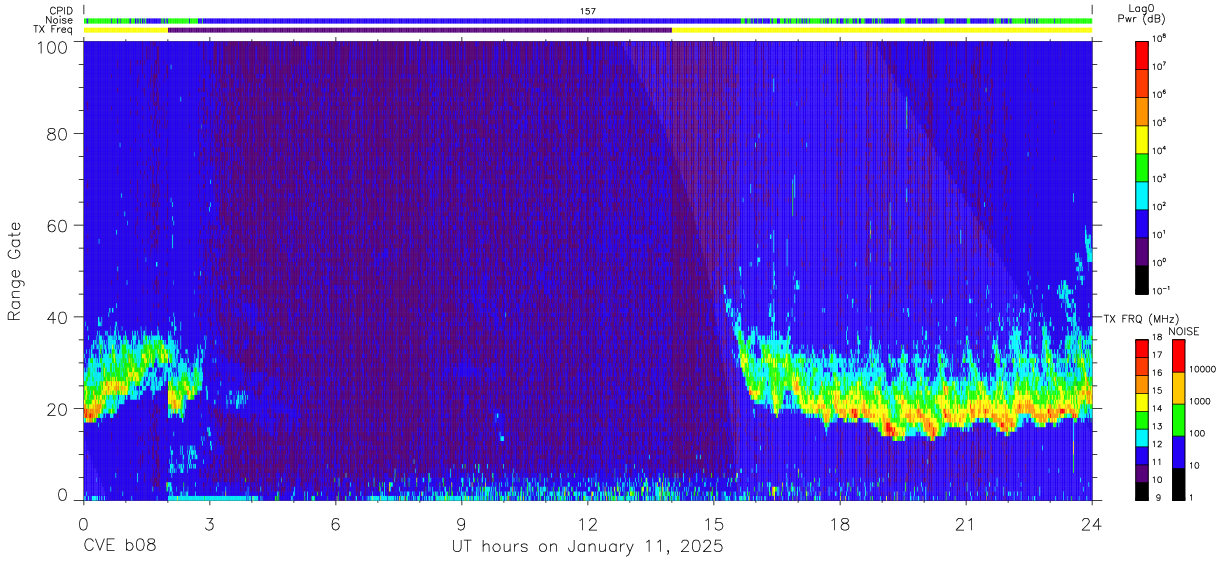Click the "UT hours on January 11, 2025" axis title
Screen dimensions: 1228x567
[x=587, y=547]
